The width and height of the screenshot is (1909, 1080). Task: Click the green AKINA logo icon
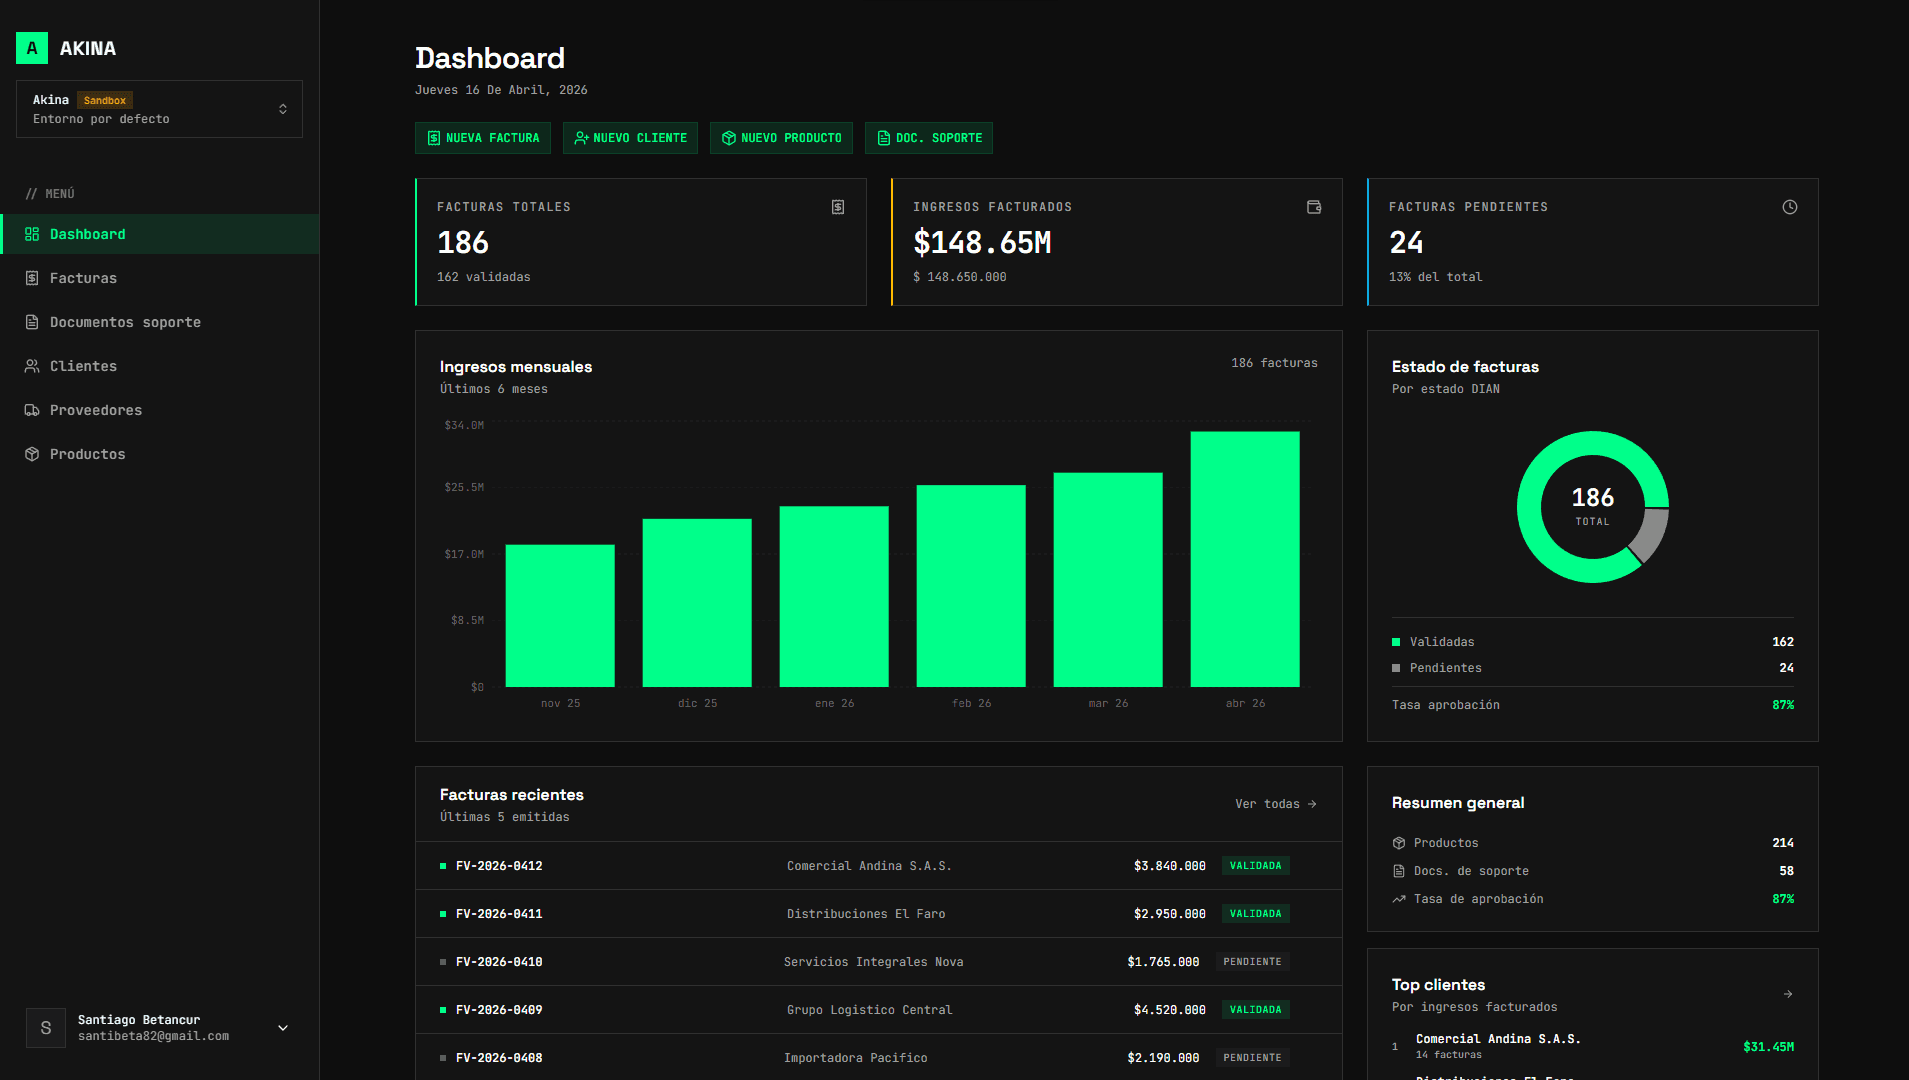(32, 48)
